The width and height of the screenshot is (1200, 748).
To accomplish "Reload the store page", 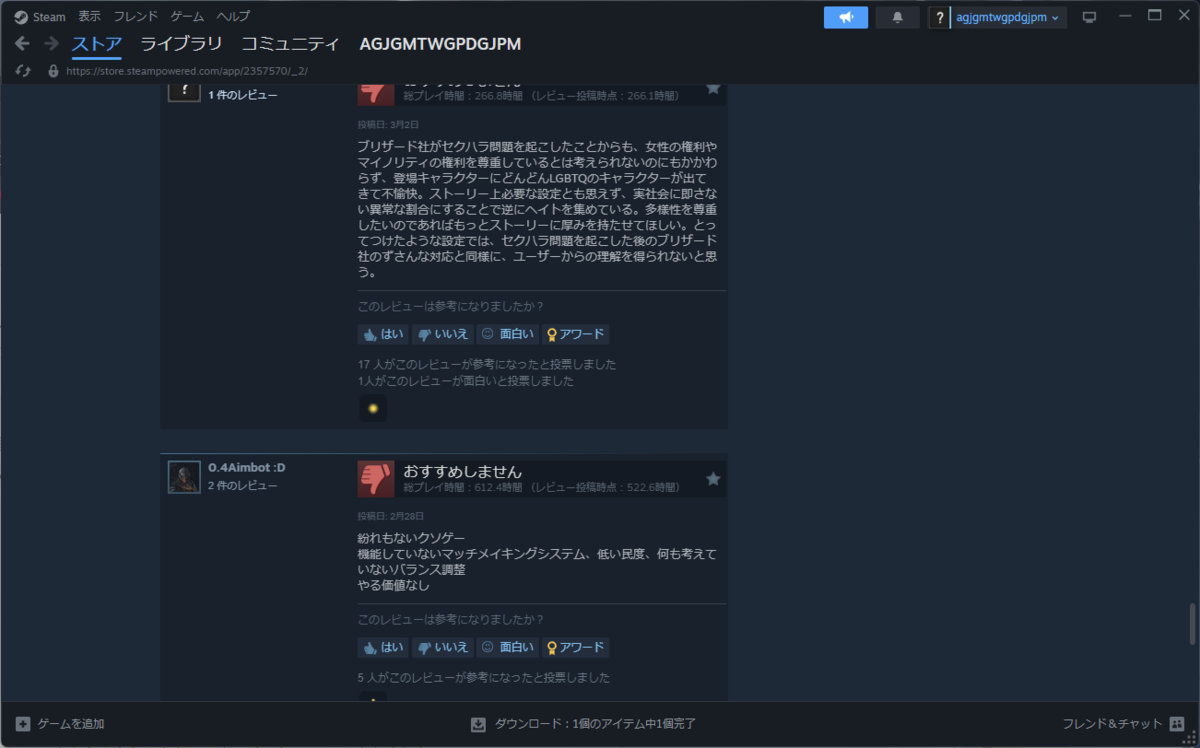I will click(x=24, y=71).
